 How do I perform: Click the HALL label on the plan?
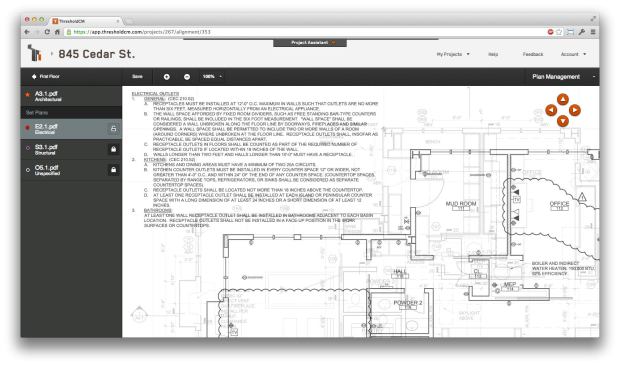click(x=400, y=271)
